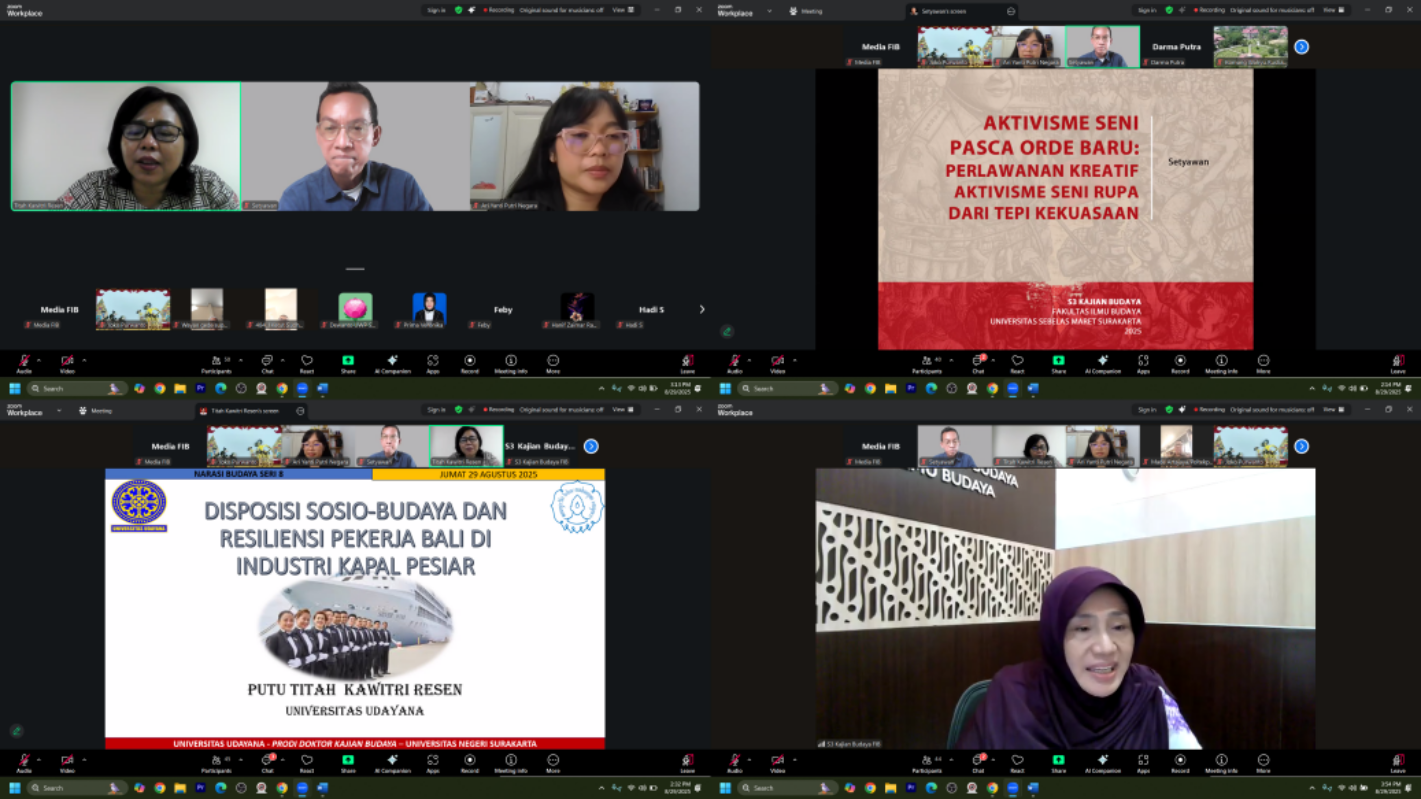Toggle Original sound for musicians in the gallery-view window
Image resolution: width=1421 pixels, height=799 pixels.
(561, 10)
